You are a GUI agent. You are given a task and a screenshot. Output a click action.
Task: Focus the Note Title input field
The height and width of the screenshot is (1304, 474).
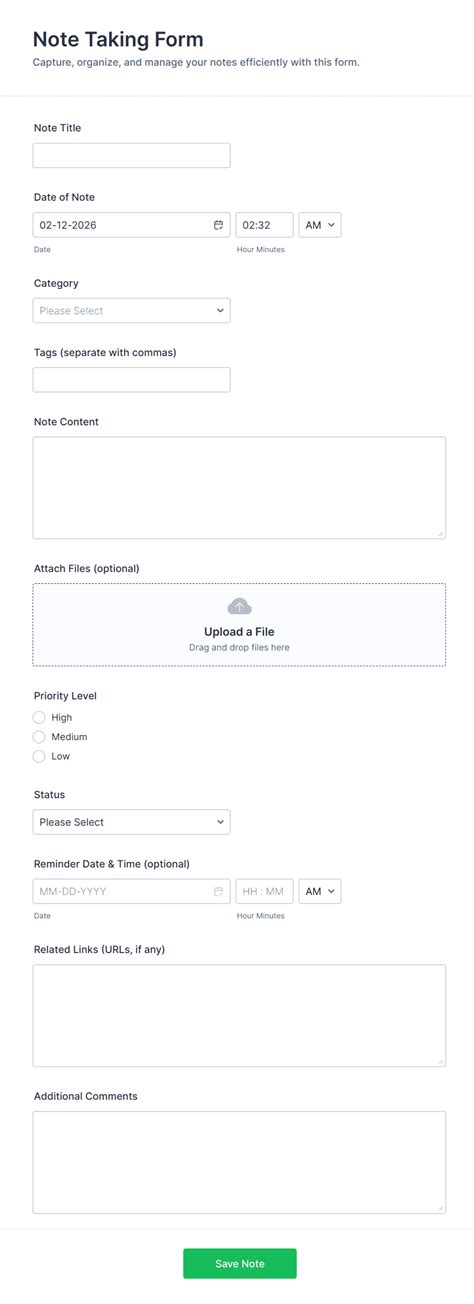(x=131, y=155)
